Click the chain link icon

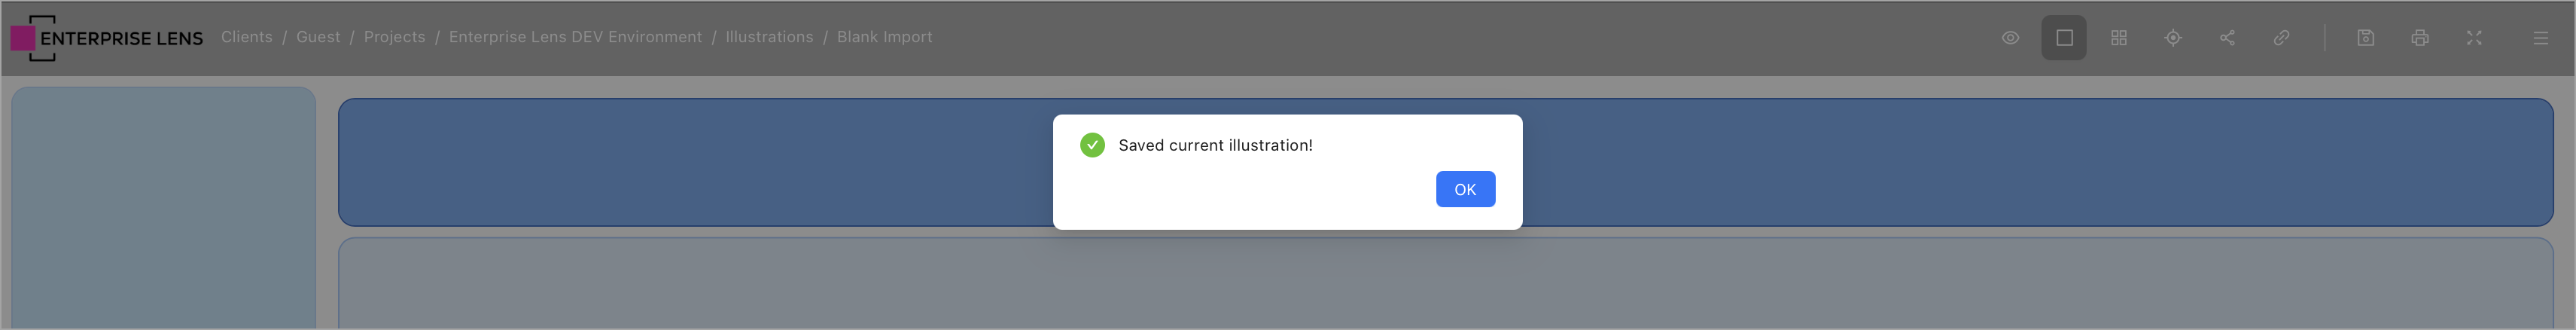2281,38
